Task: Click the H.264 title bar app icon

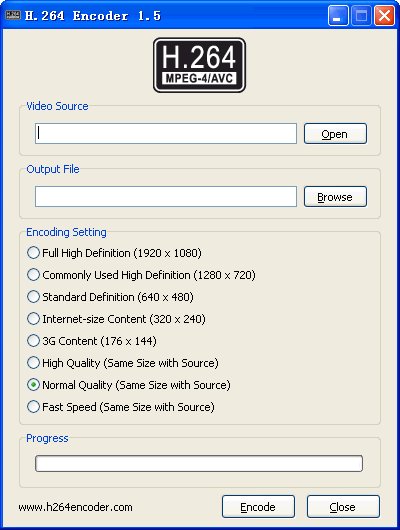Action: coord(13,15)
